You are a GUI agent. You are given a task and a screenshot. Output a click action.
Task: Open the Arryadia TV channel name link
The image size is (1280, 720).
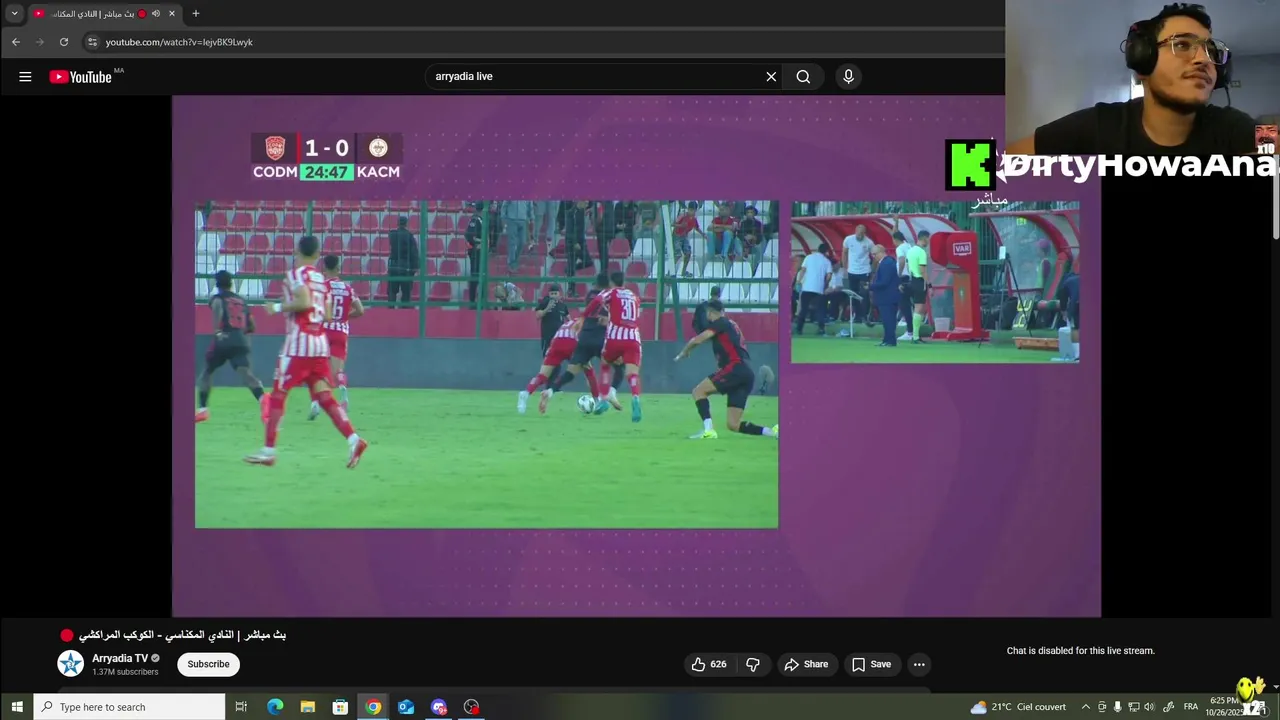click(x=120, y=658)
